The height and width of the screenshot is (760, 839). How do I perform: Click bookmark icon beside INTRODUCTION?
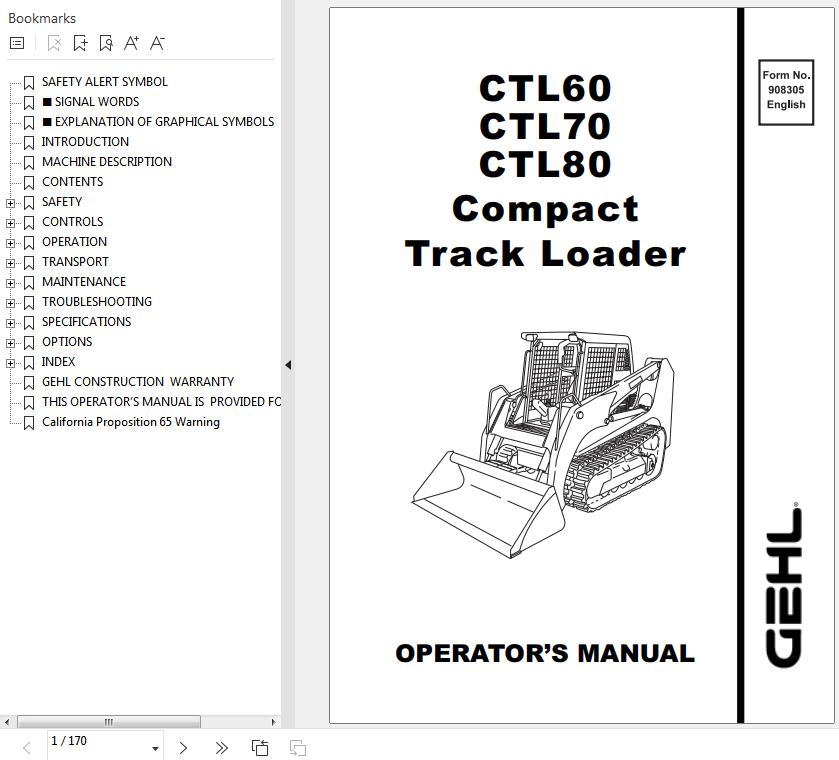point(29,142)
